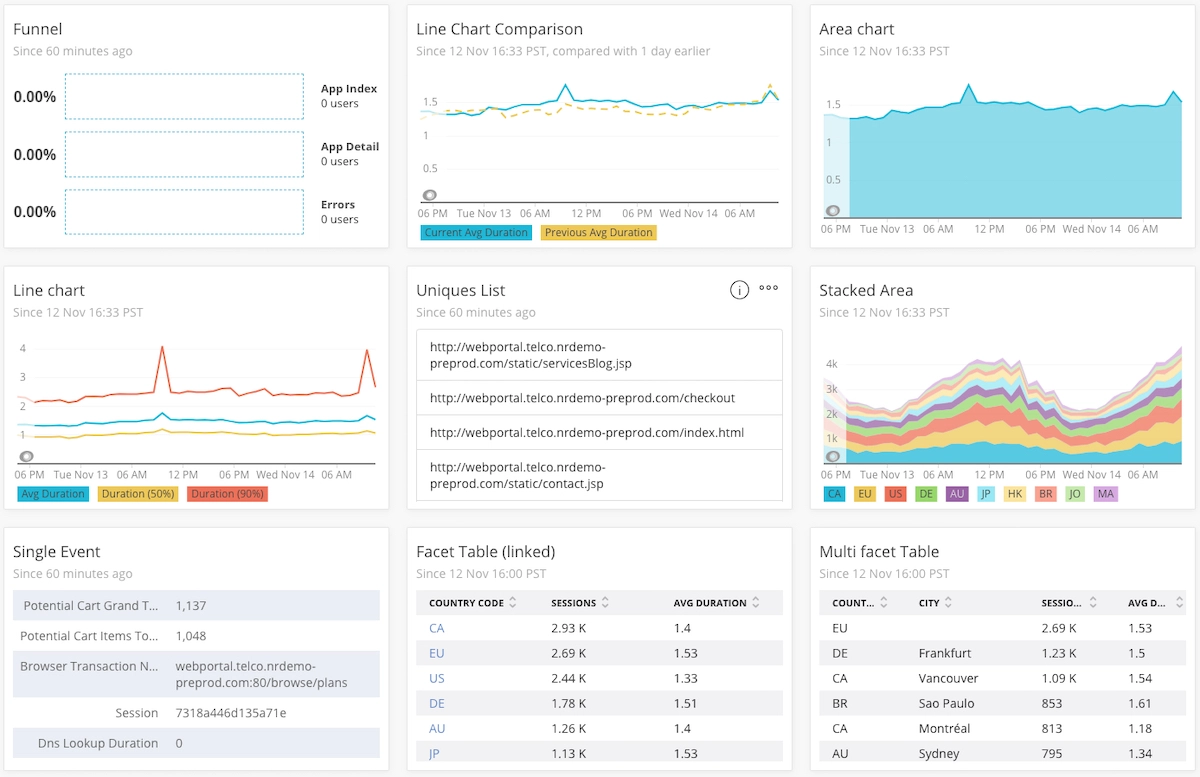This screenshot has height=777, width=1200.
Task: Click the 1.78 K sessions cell
Action: point(569,703)
